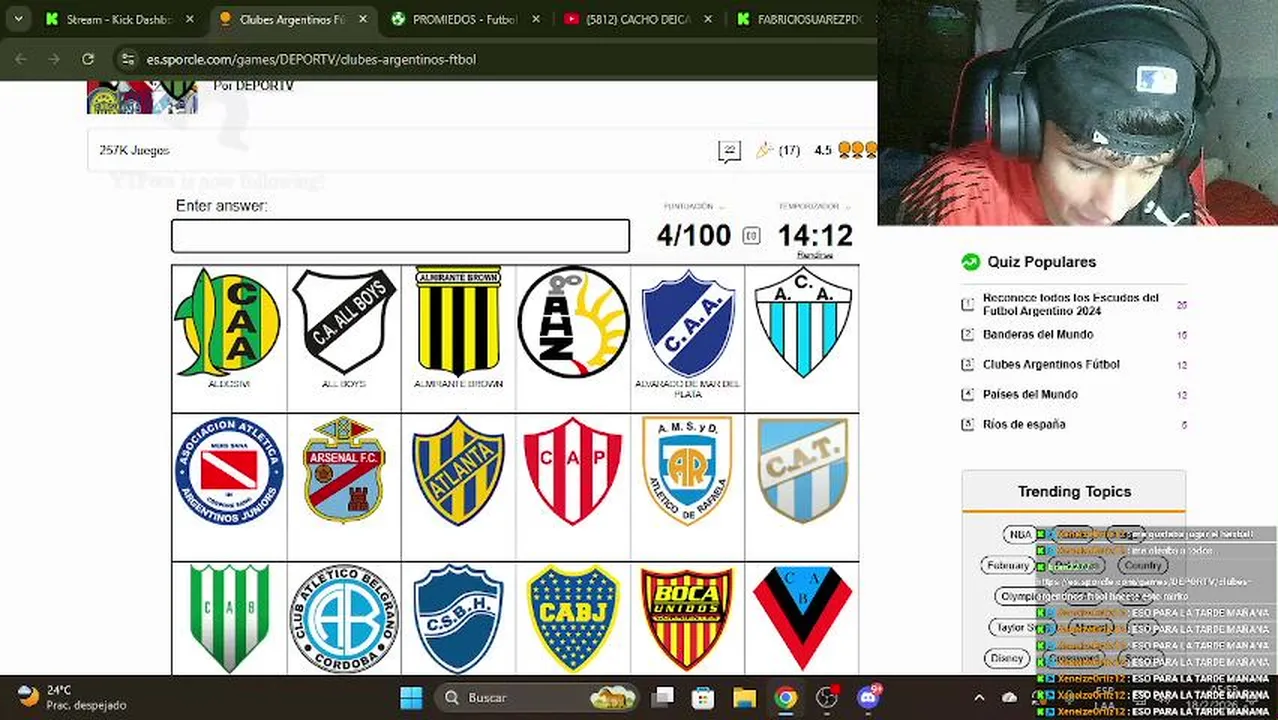Click the C.A.A. Alvarado crest
Viewport: 1278px width, 720px height.
pos(688,323)
